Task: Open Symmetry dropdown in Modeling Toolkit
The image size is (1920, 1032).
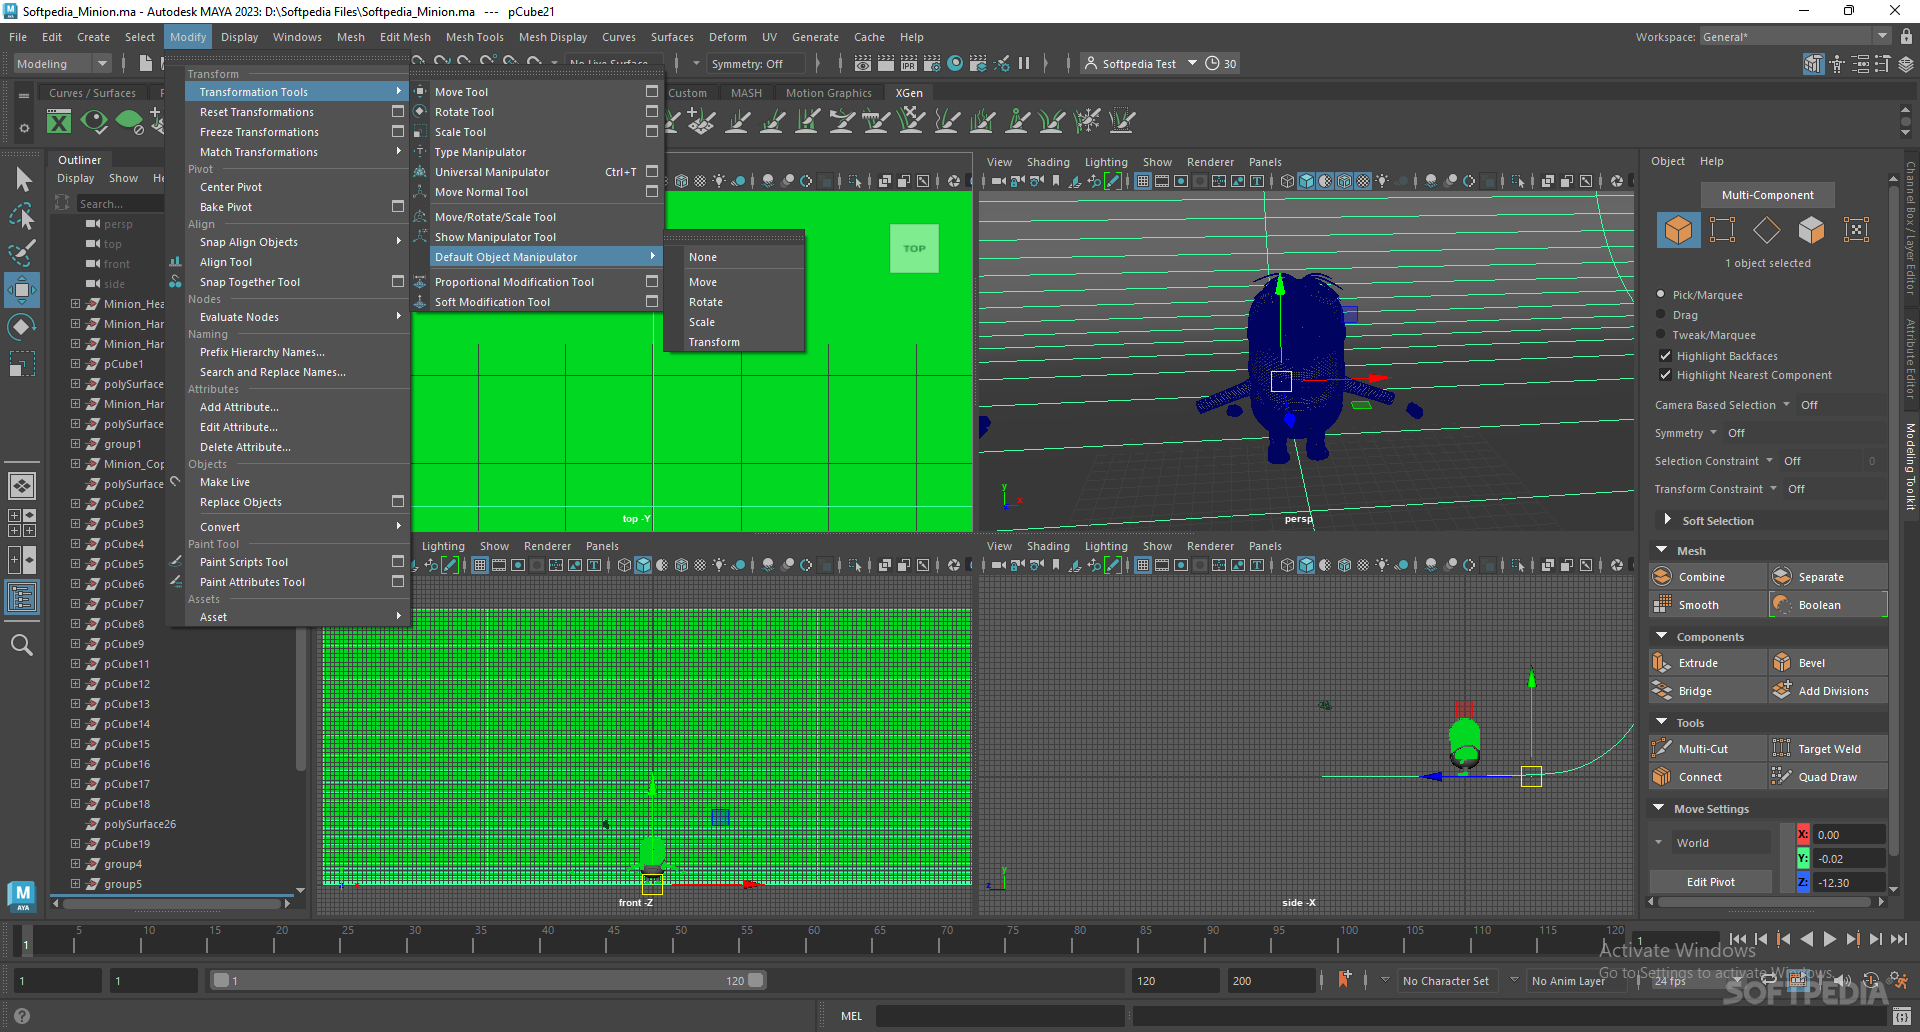Action: 1713,433
